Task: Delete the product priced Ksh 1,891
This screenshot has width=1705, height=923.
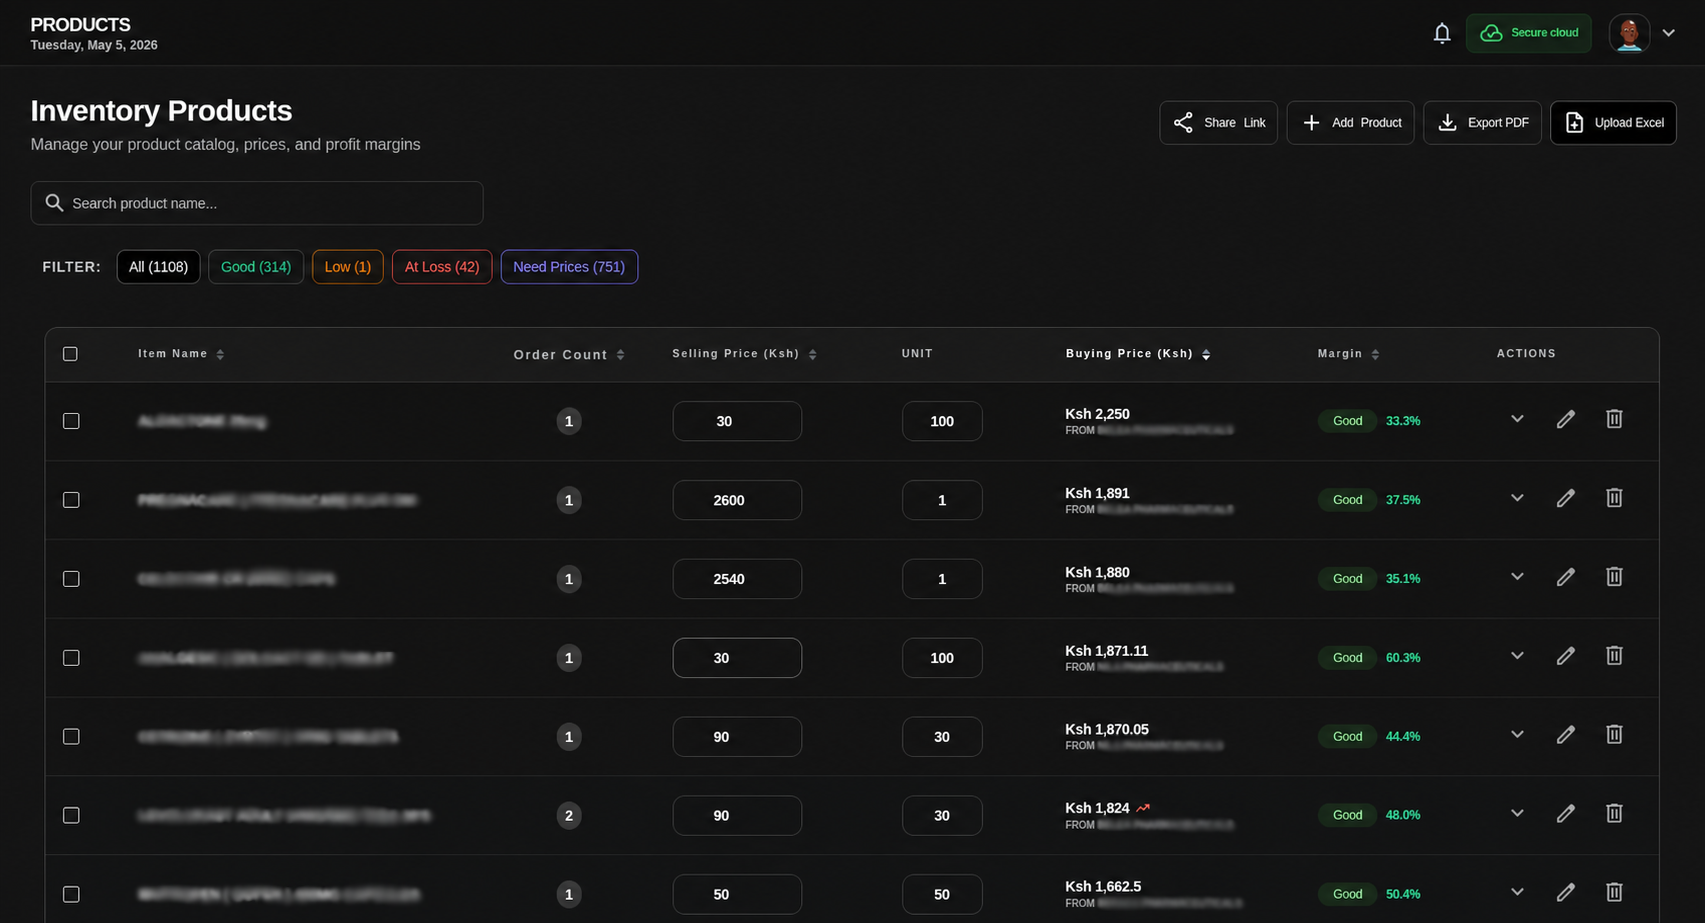Action: click(1614, 498)
